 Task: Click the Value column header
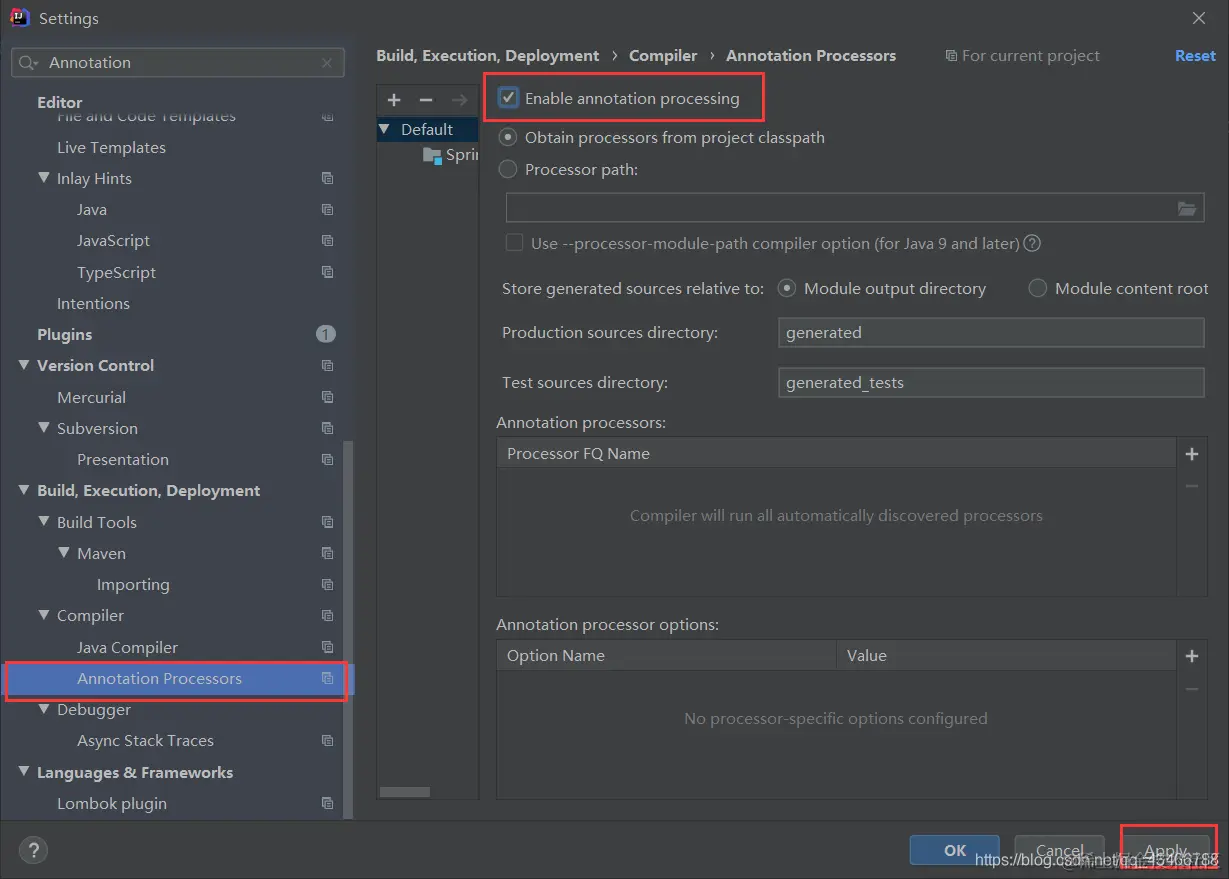1006,656
